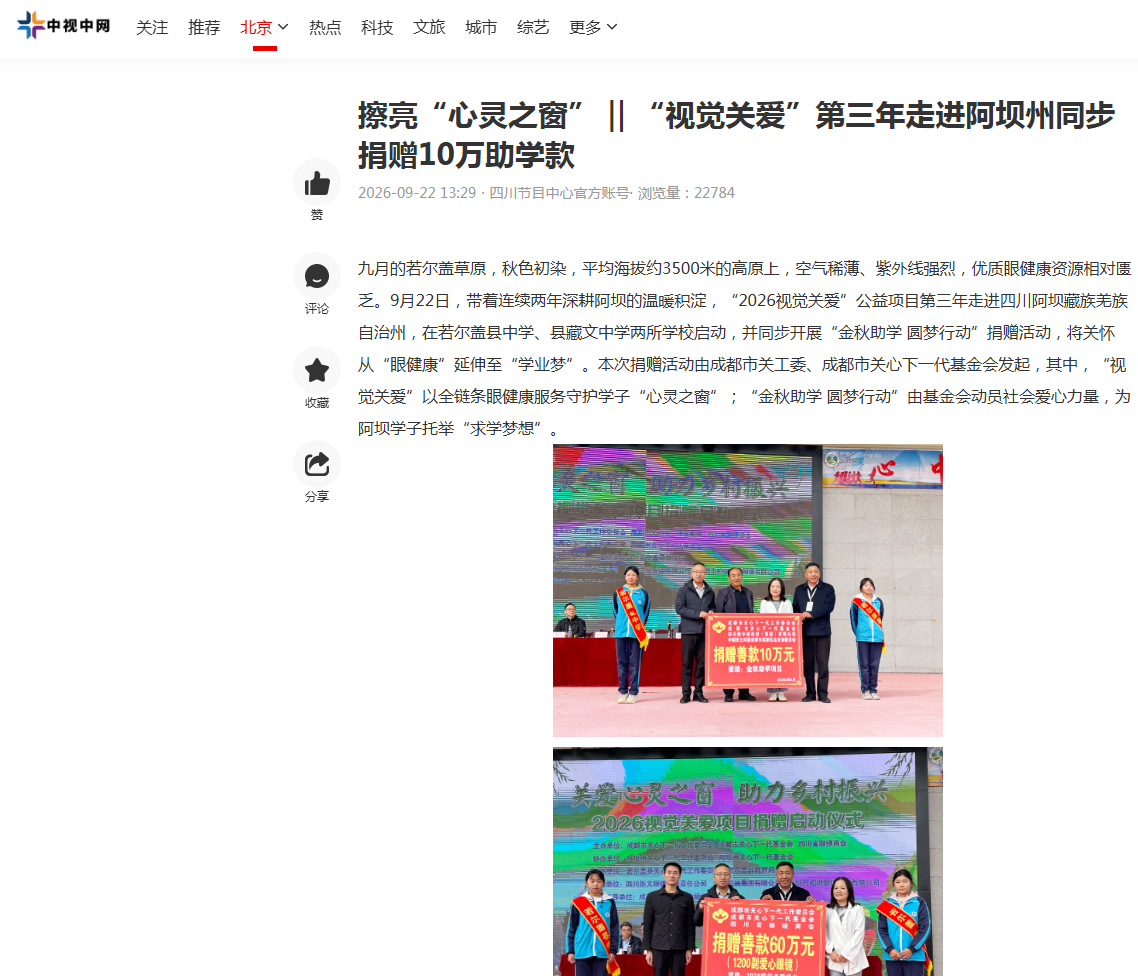Click the 分享 label

click(317, 496)
